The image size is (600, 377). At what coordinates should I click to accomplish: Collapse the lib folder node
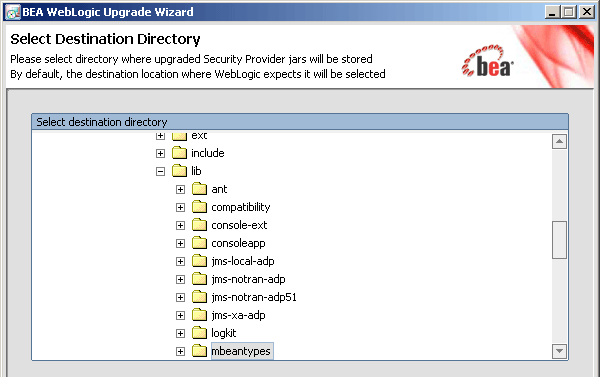(160, 171)
